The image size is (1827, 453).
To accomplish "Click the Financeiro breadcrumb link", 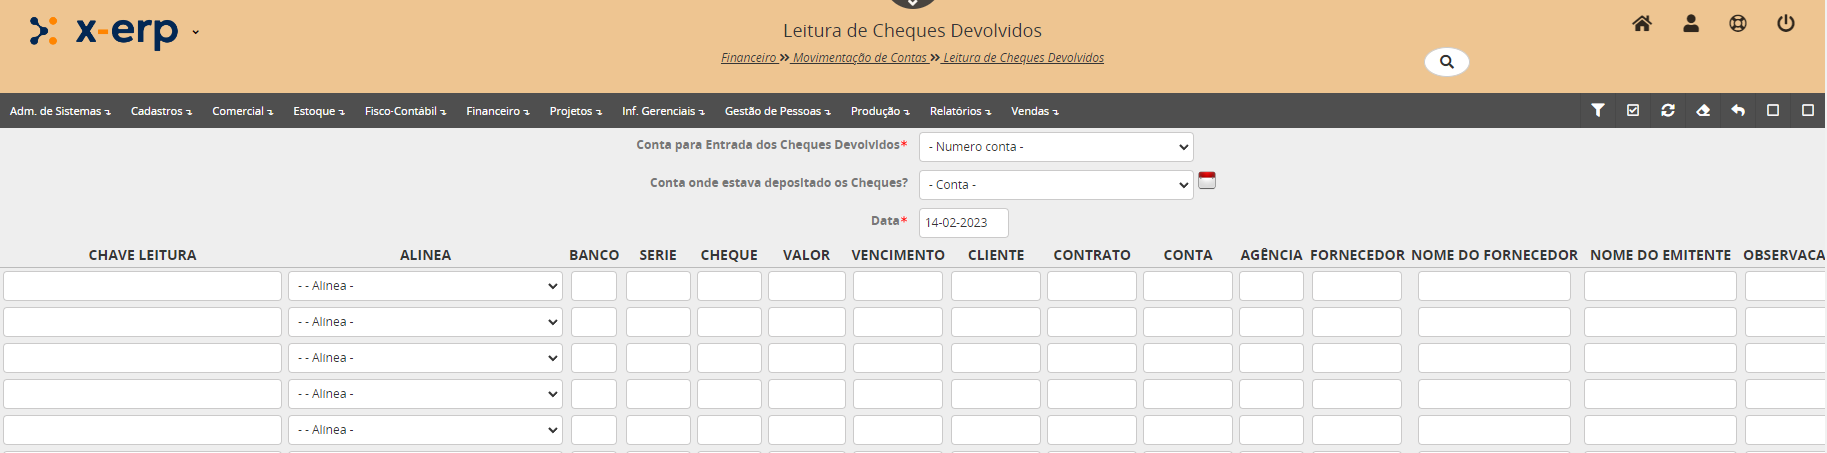I will point(748,58).
